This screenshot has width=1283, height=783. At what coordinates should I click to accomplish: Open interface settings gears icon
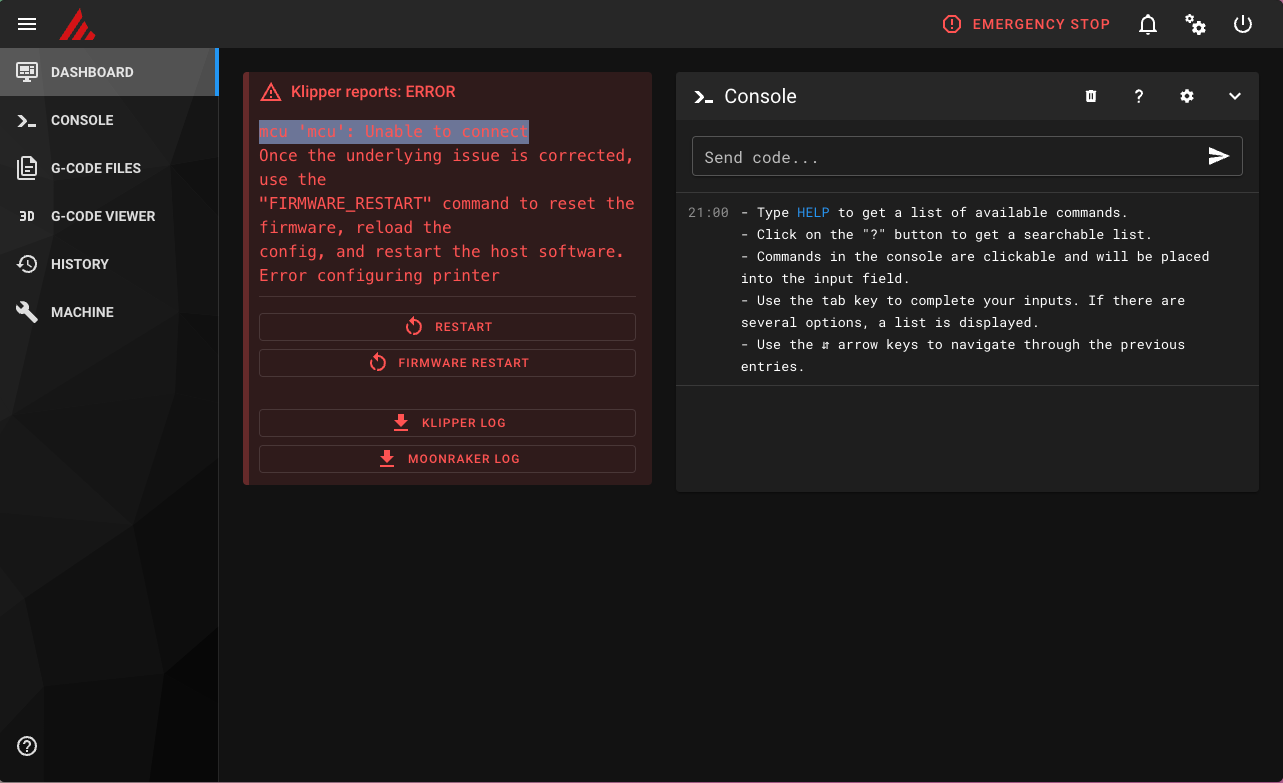1195,24
